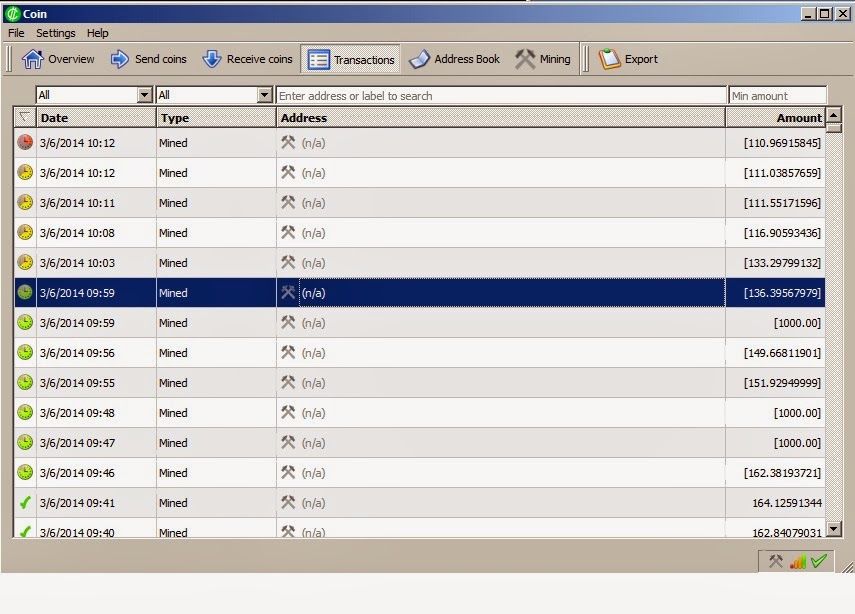
Task: Focus the address or label search field
Action: [x=501, y=95]
